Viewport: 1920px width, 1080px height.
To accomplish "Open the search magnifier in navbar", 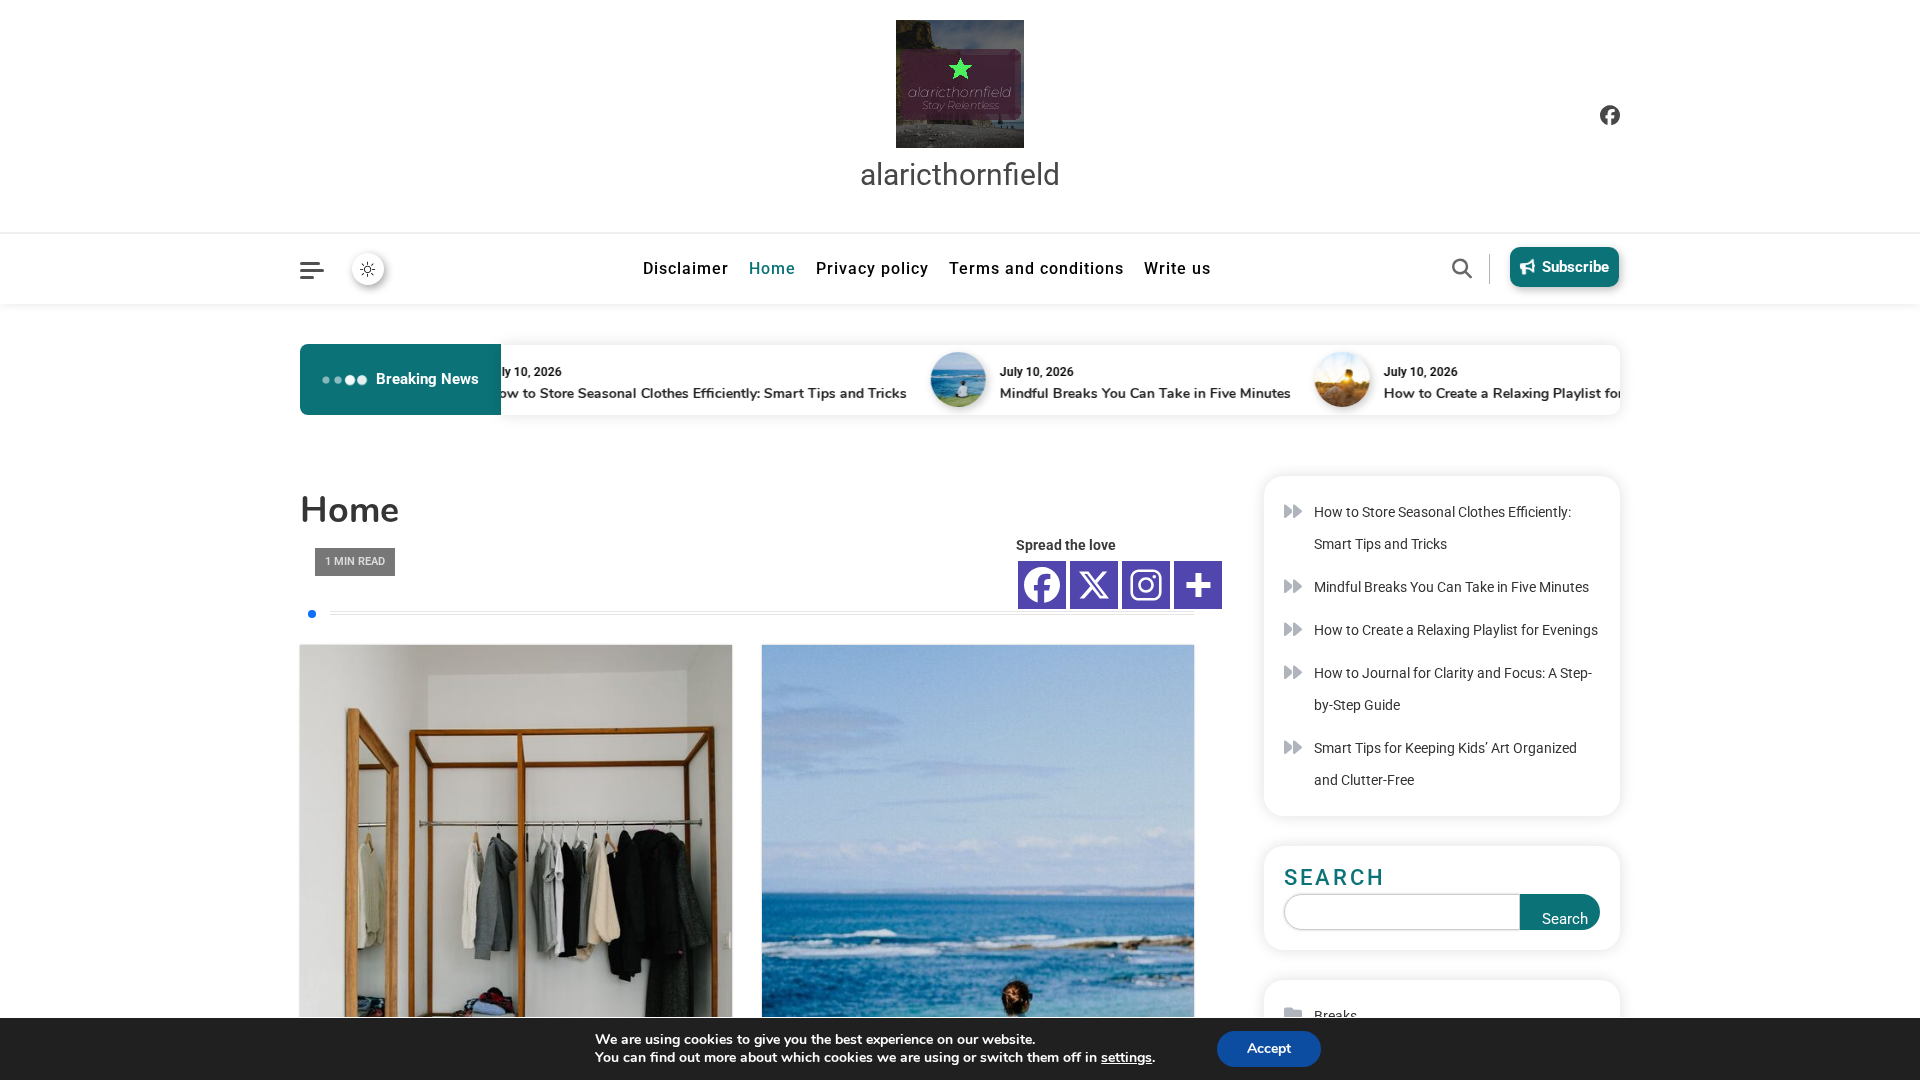I will tap(1462, 268).
